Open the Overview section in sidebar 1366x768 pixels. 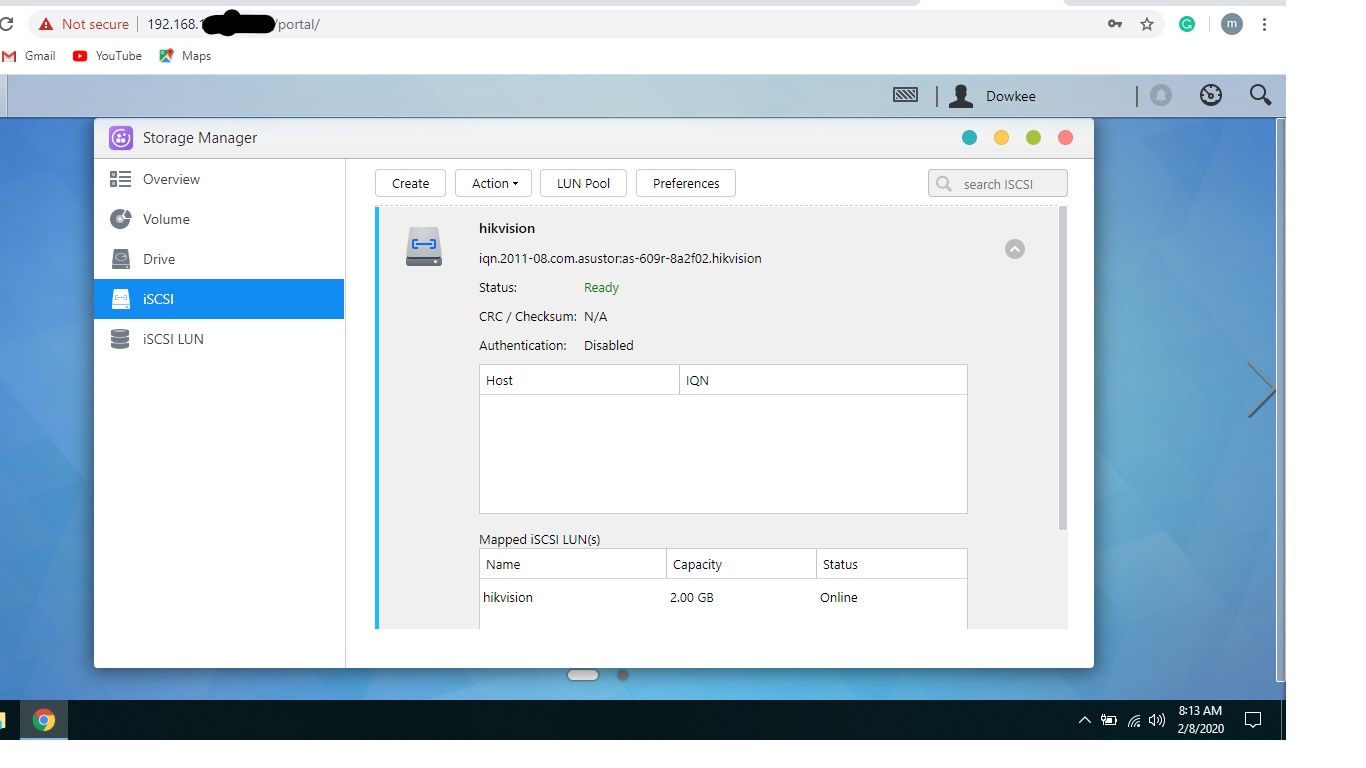tap(170, 179)
